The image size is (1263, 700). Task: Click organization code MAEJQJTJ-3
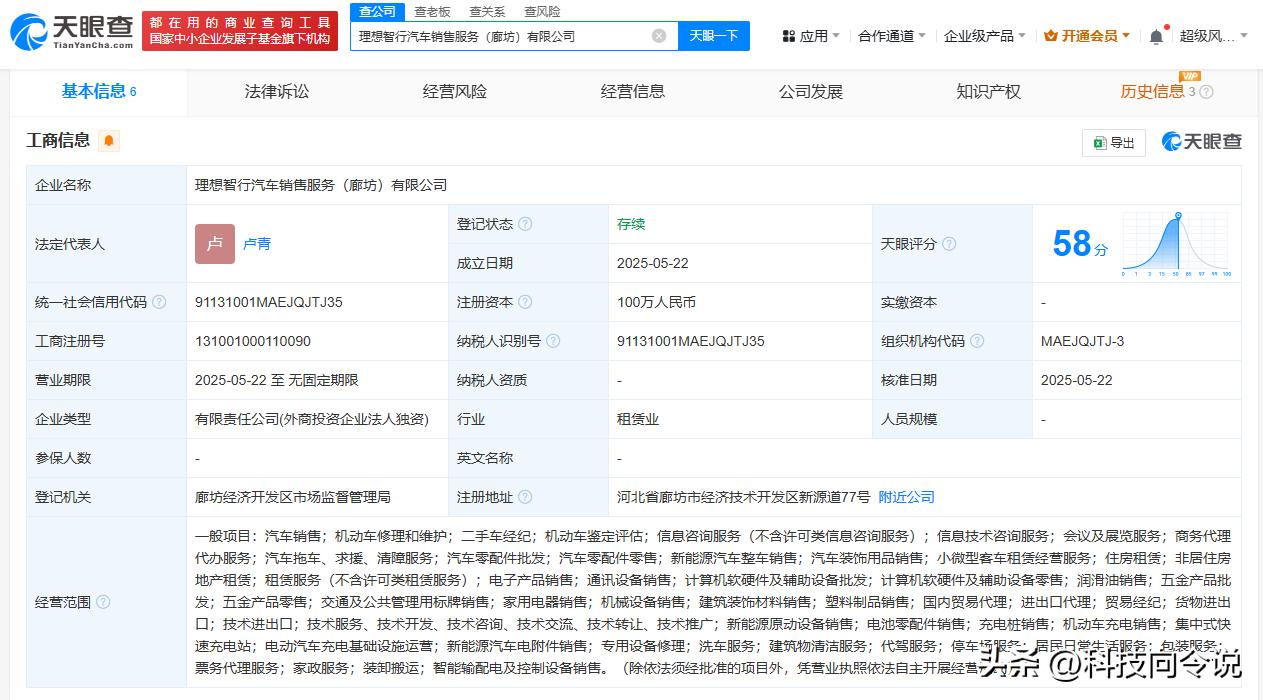pyautogui.click(x=1082, y=341)
